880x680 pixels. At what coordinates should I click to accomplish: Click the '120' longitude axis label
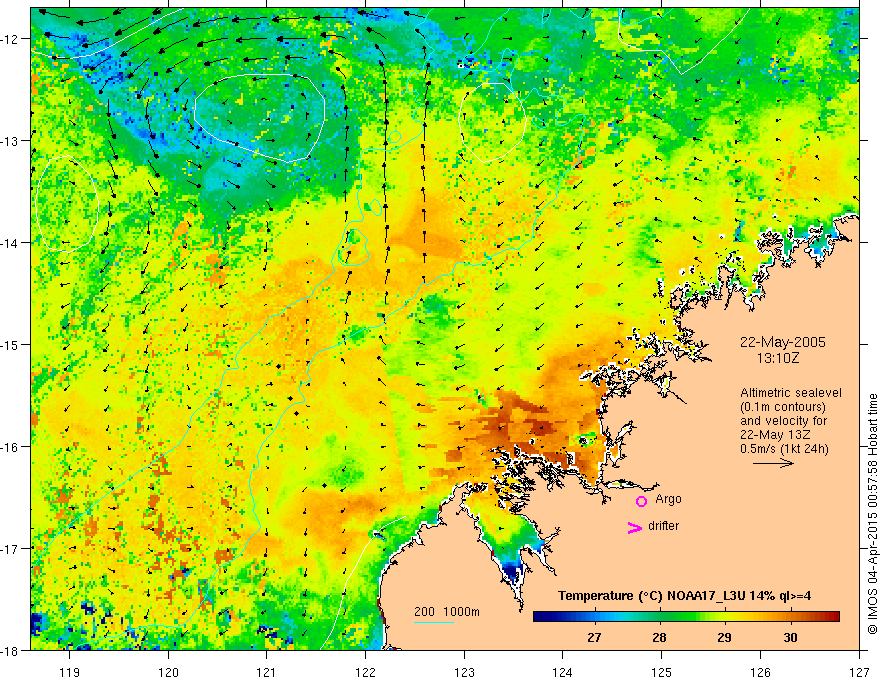point(168,672)
